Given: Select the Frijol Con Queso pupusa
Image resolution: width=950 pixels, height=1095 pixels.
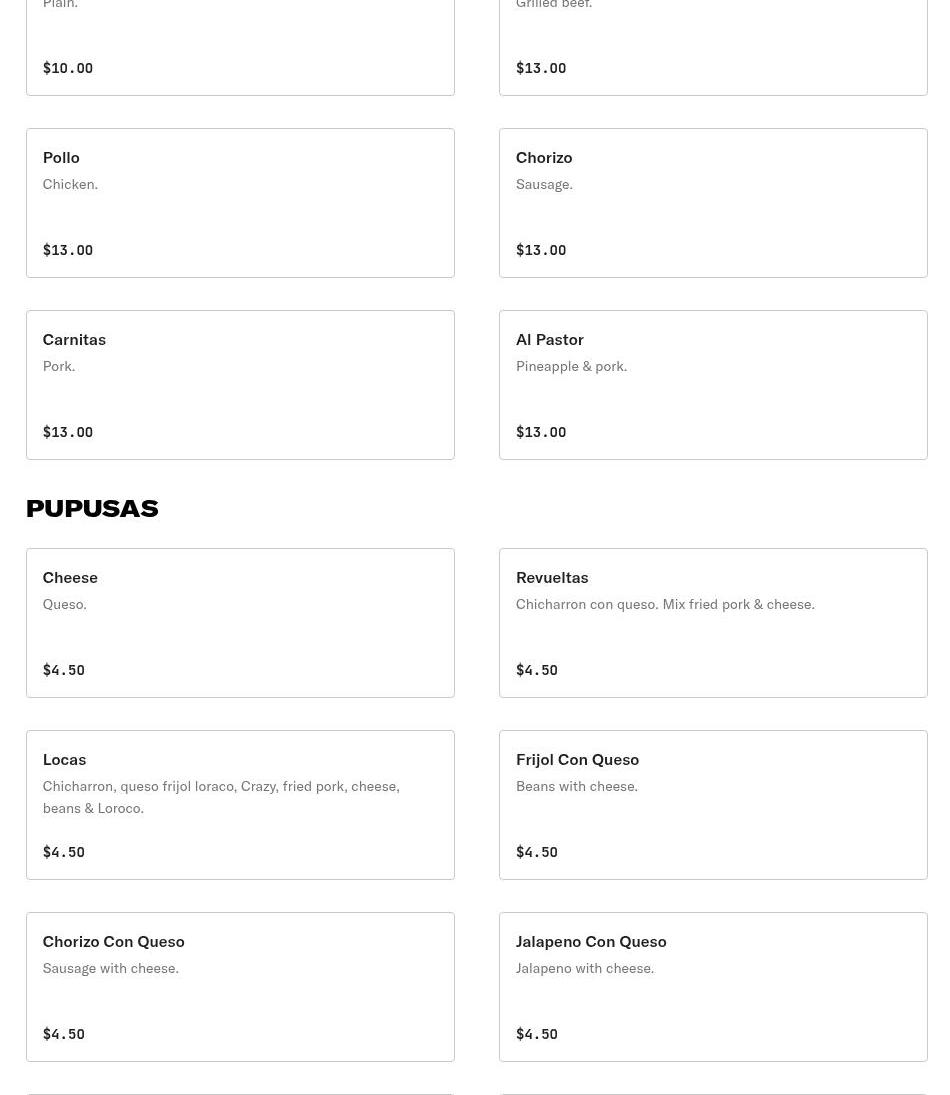Looking at the screenshot, I should click(713, 805).
